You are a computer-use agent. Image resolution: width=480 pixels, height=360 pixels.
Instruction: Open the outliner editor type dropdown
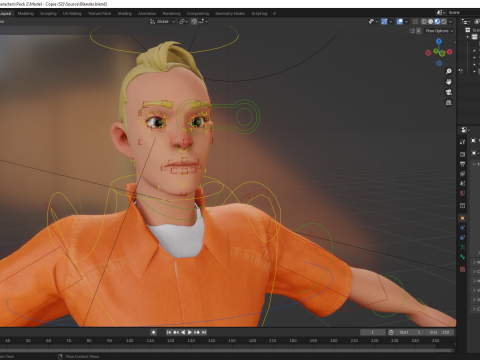click(x=465, y=21)
